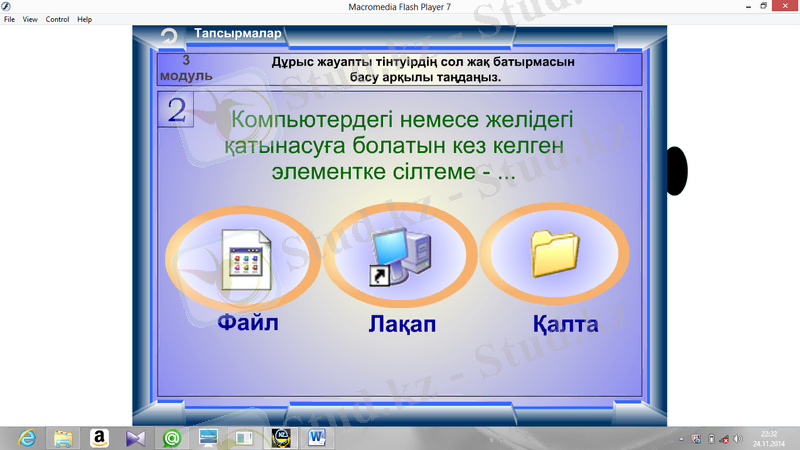Open Internet Explorer from the taskbar
Image resolution: width=800 pixels, height=450 pixels.
coord(27,437)
